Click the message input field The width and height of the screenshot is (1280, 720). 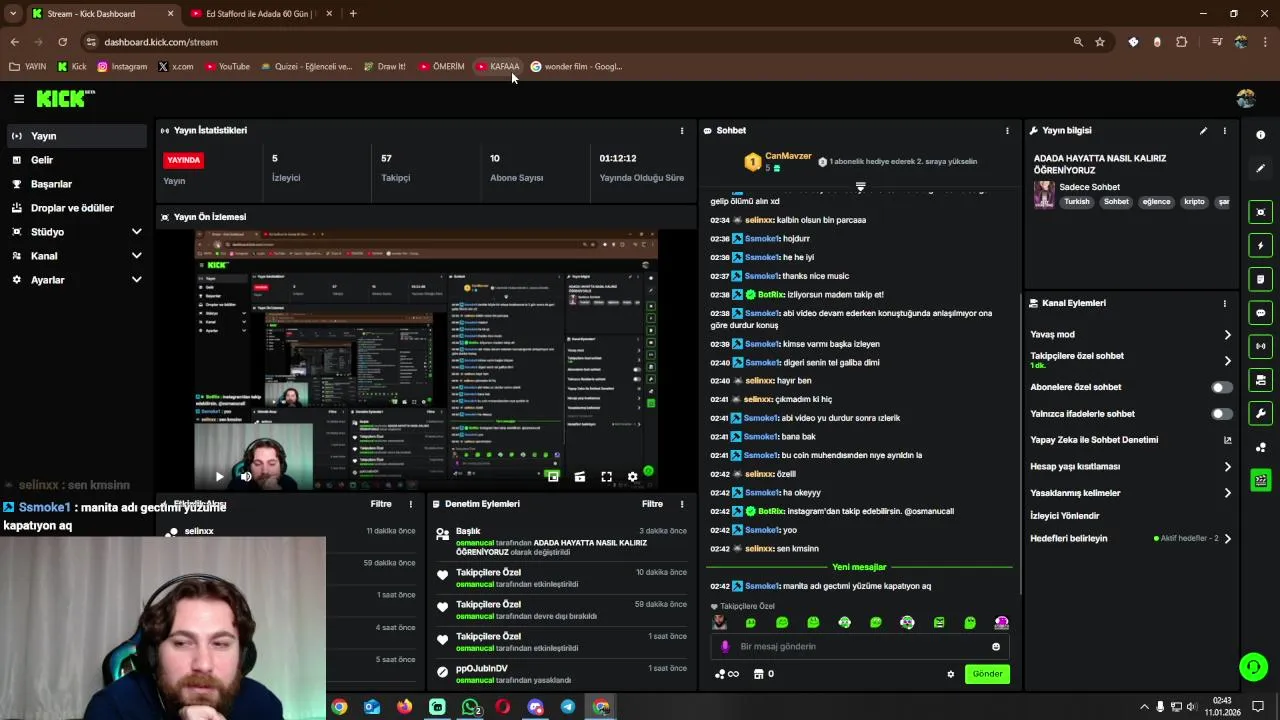click(x=860, y=647)
